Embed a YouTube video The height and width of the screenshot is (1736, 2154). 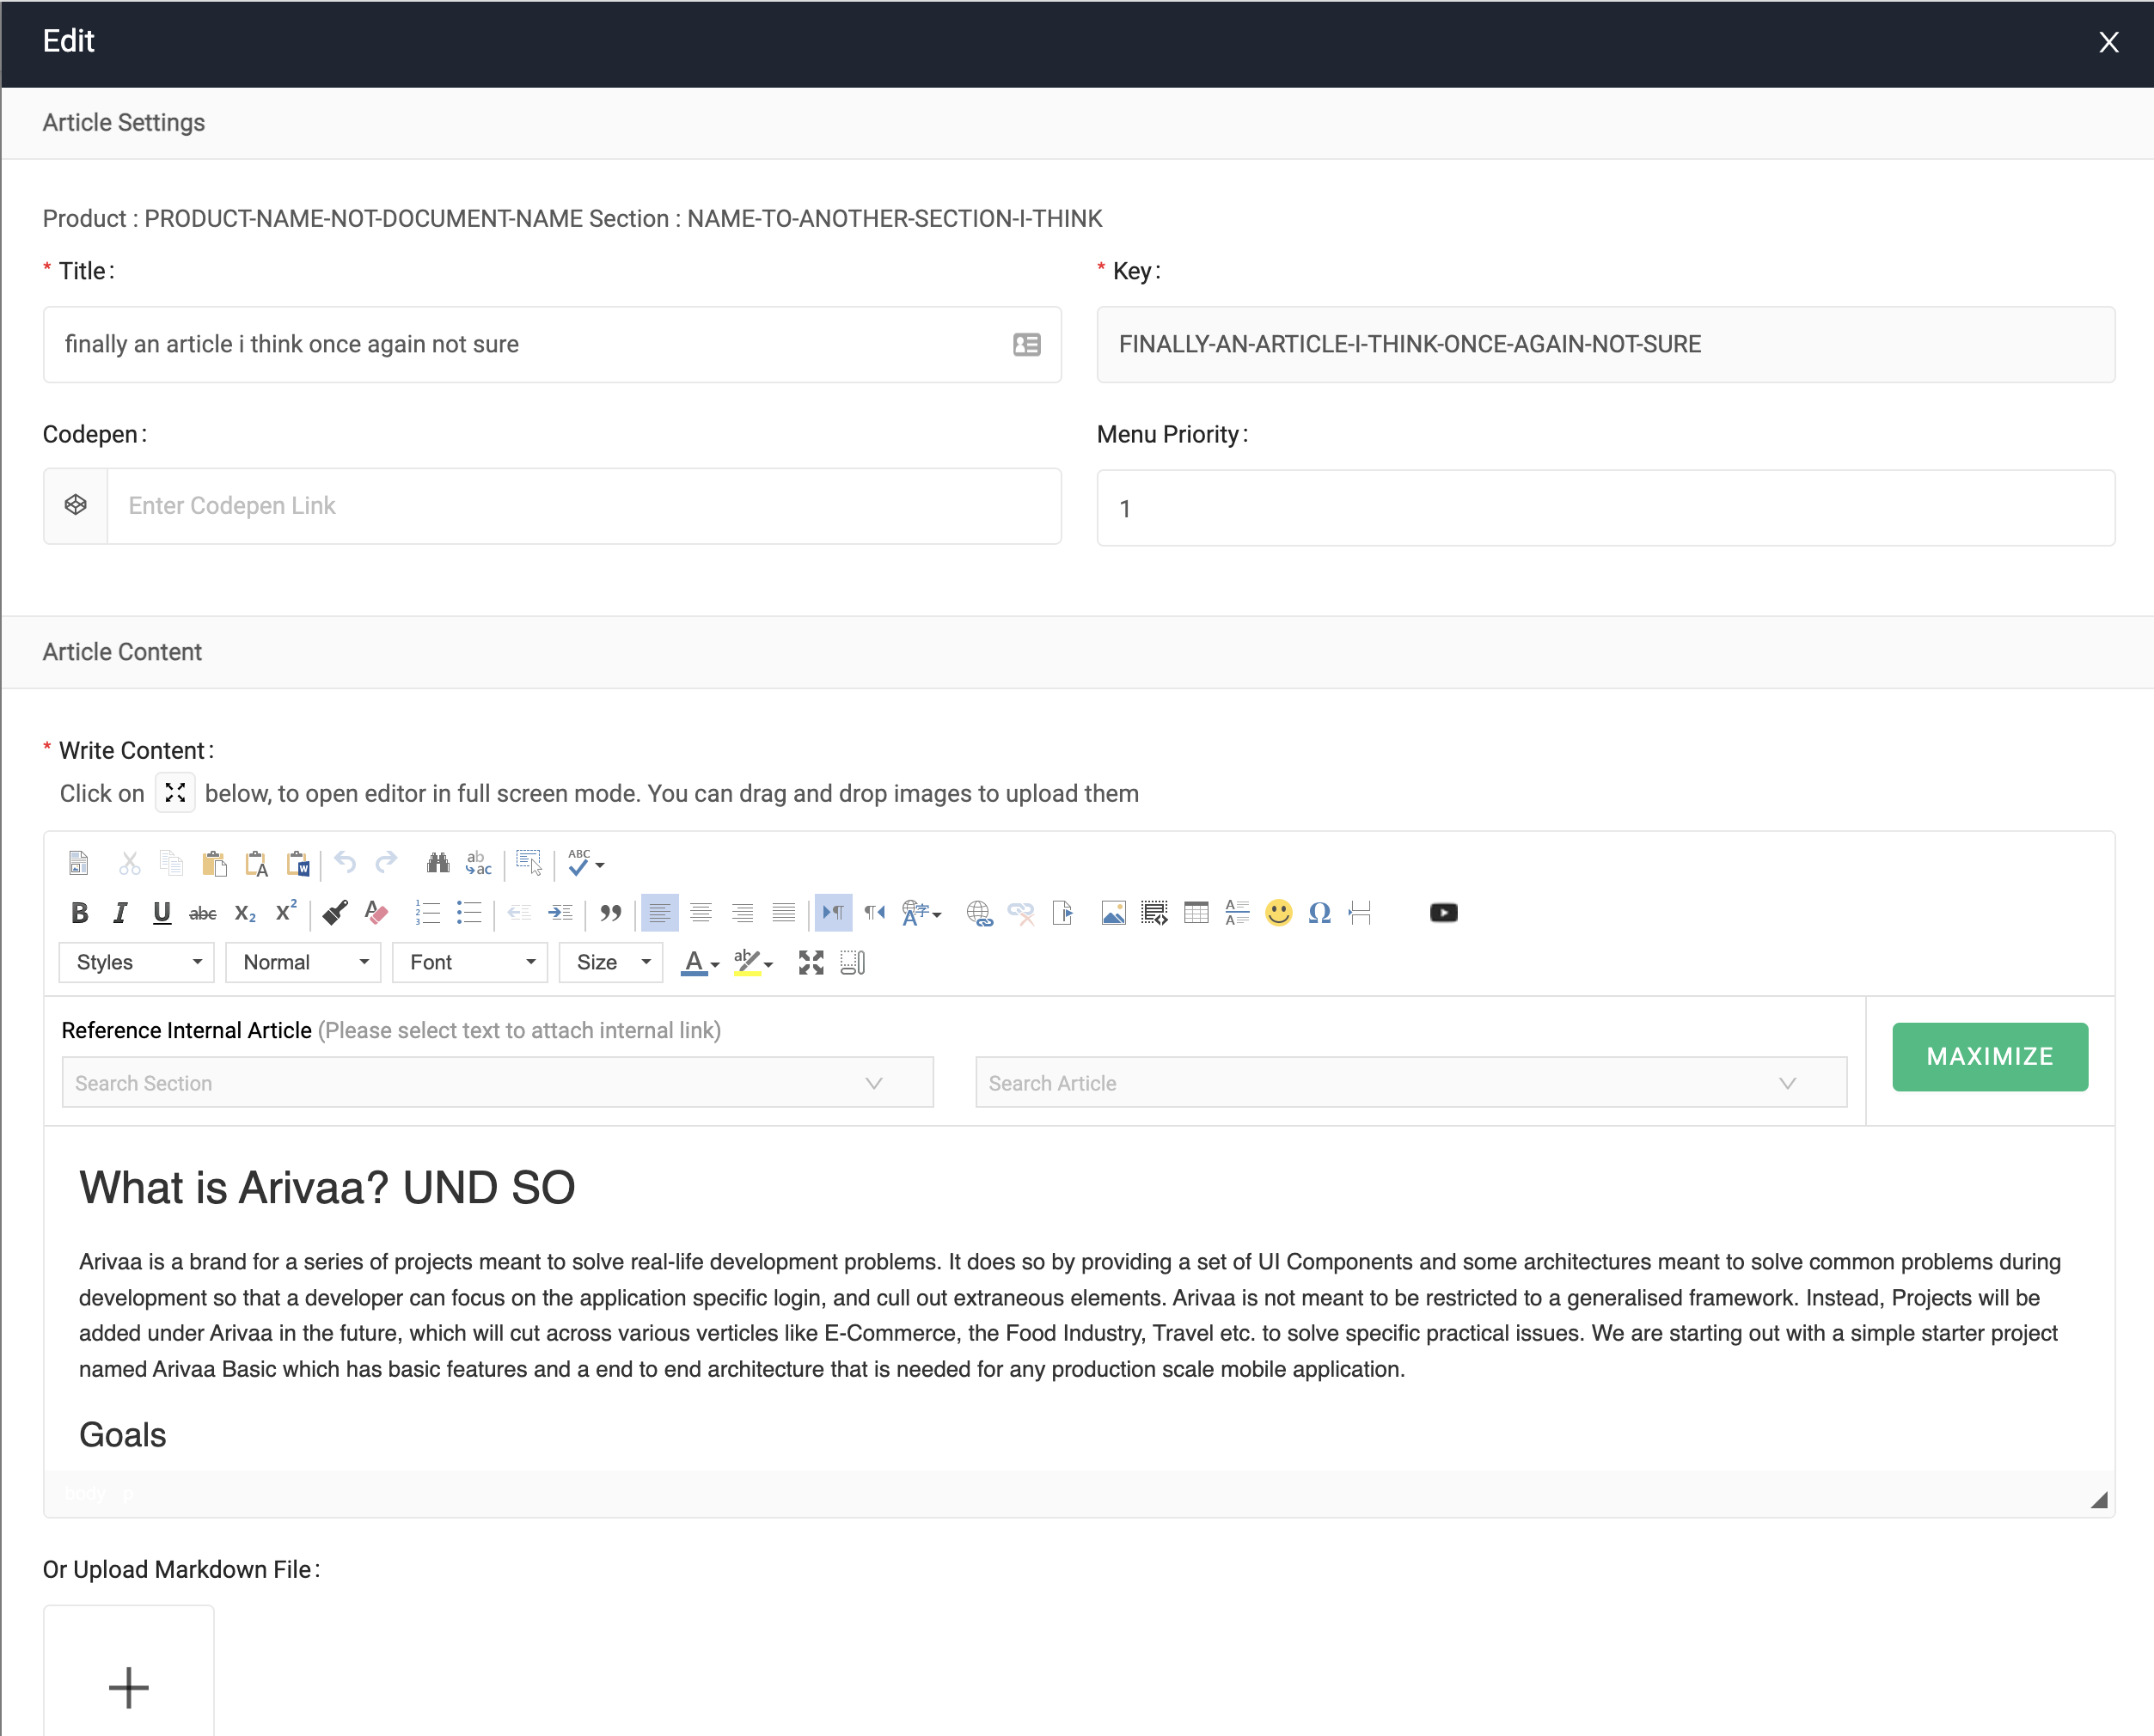(1444, 912)
